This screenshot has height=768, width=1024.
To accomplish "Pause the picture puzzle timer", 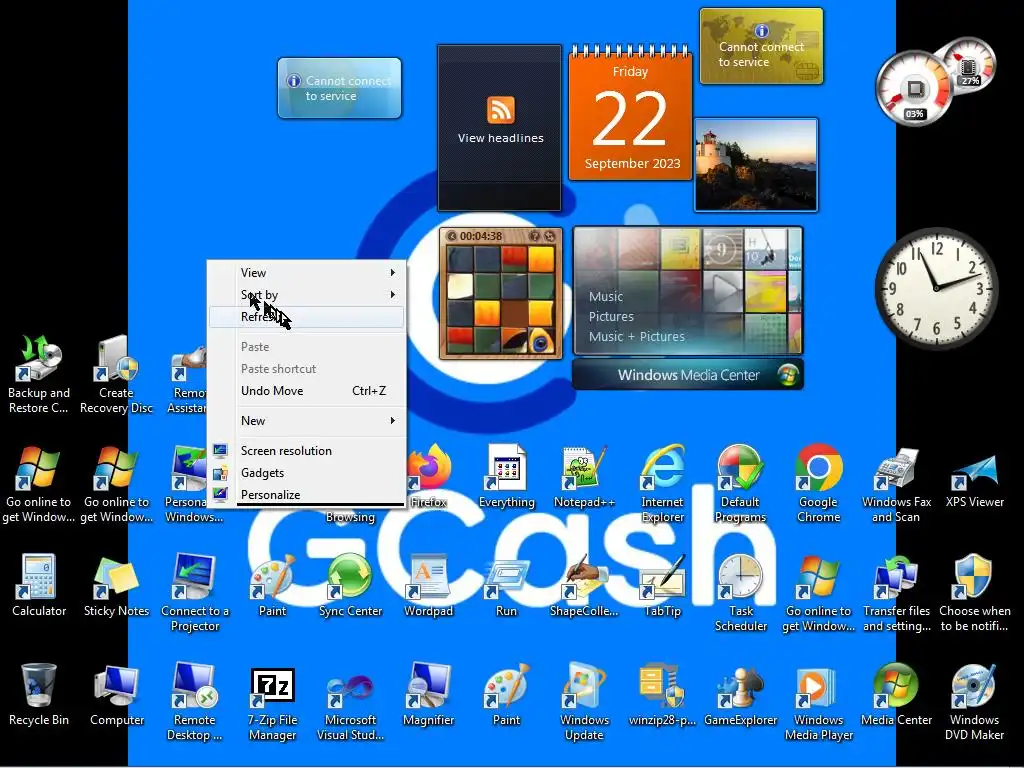I will pos(451,236).
